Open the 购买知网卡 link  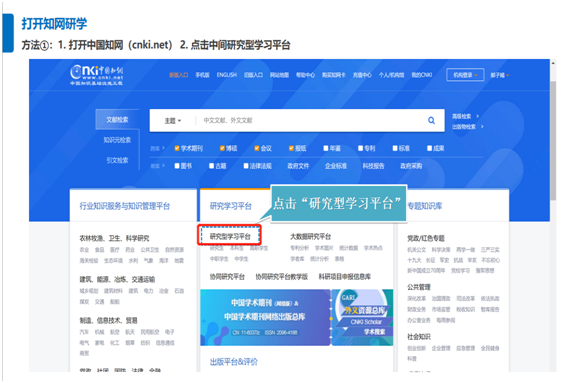tap(334, 75)
